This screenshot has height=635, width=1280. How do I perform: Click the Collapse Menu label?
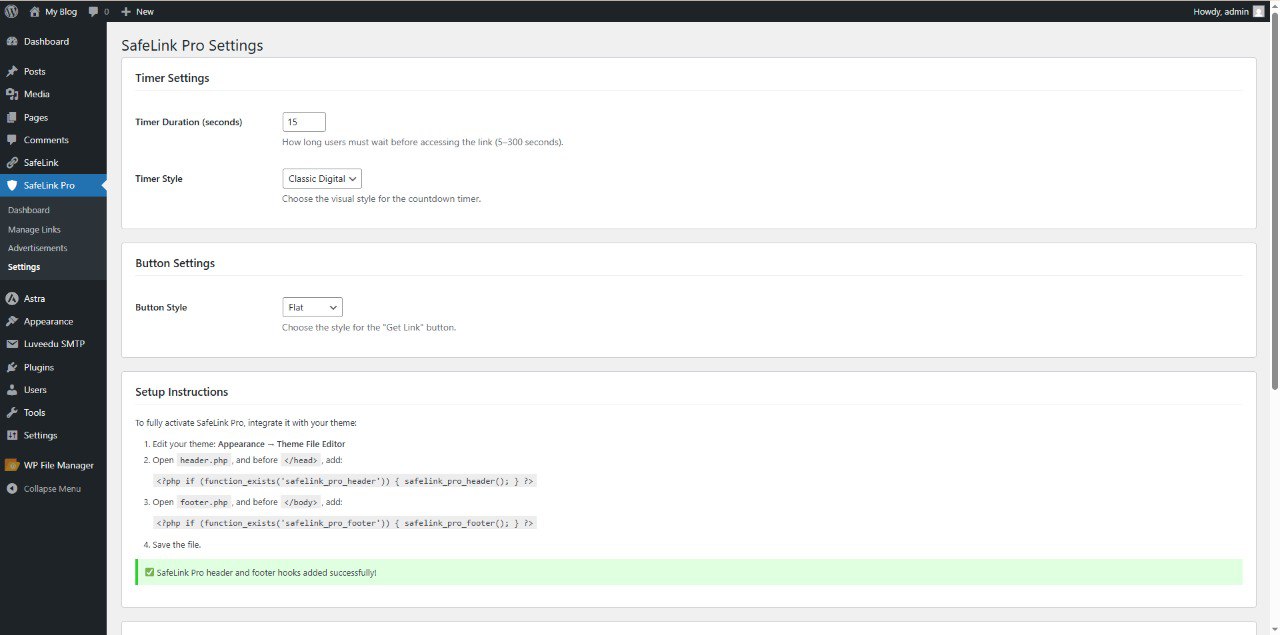pos(52,489)
